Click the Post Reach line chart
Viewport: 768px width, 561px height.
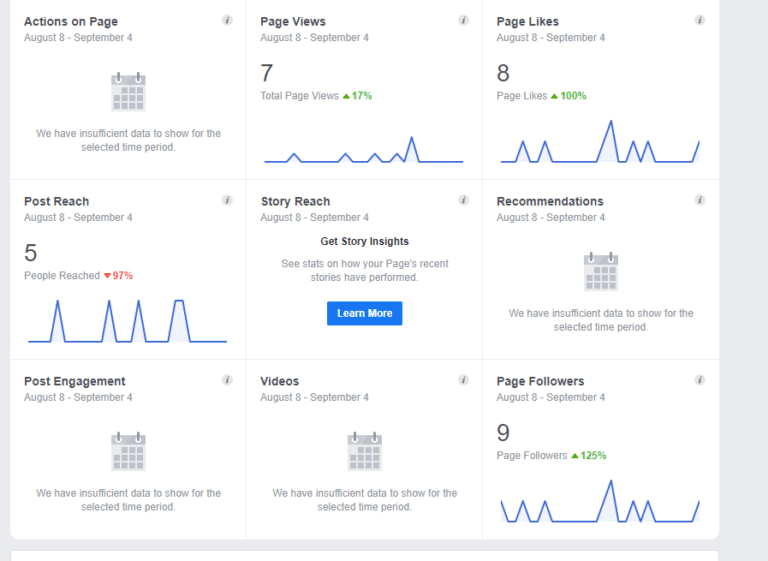[127, 321]
